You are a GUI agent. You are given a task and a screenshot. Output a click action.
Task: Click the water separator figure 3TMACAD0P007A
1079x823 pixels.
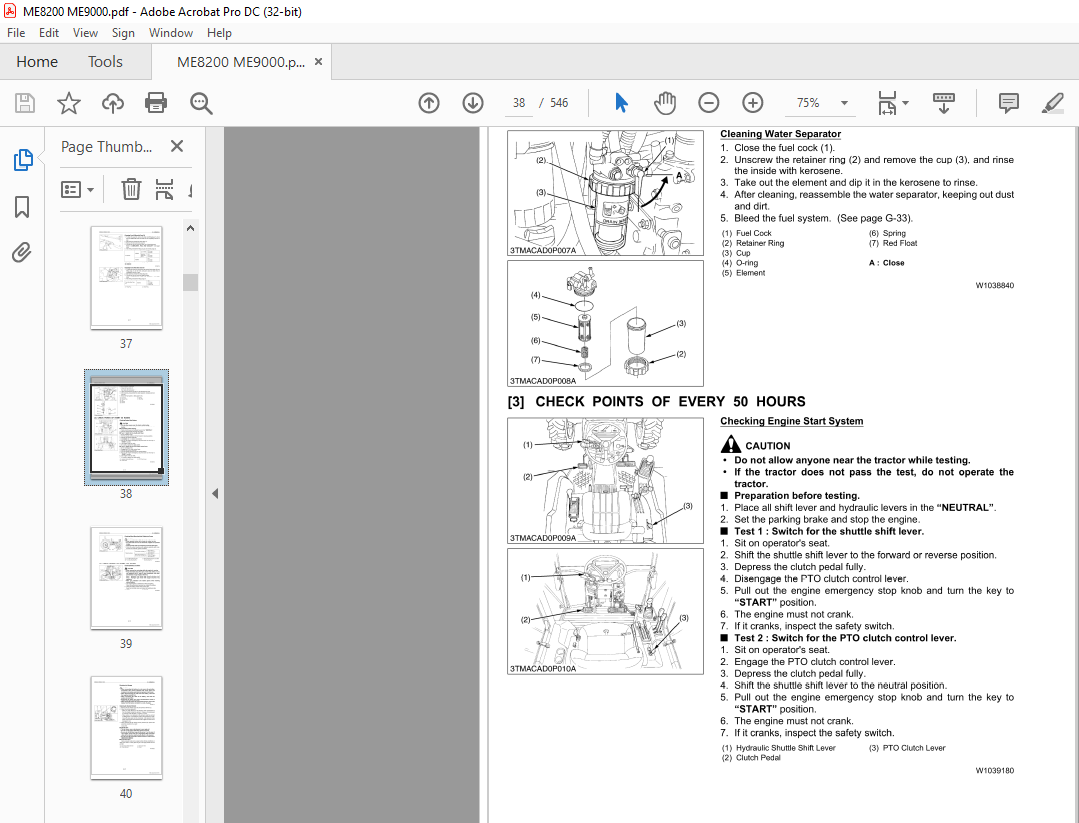[x=606, y=193]
